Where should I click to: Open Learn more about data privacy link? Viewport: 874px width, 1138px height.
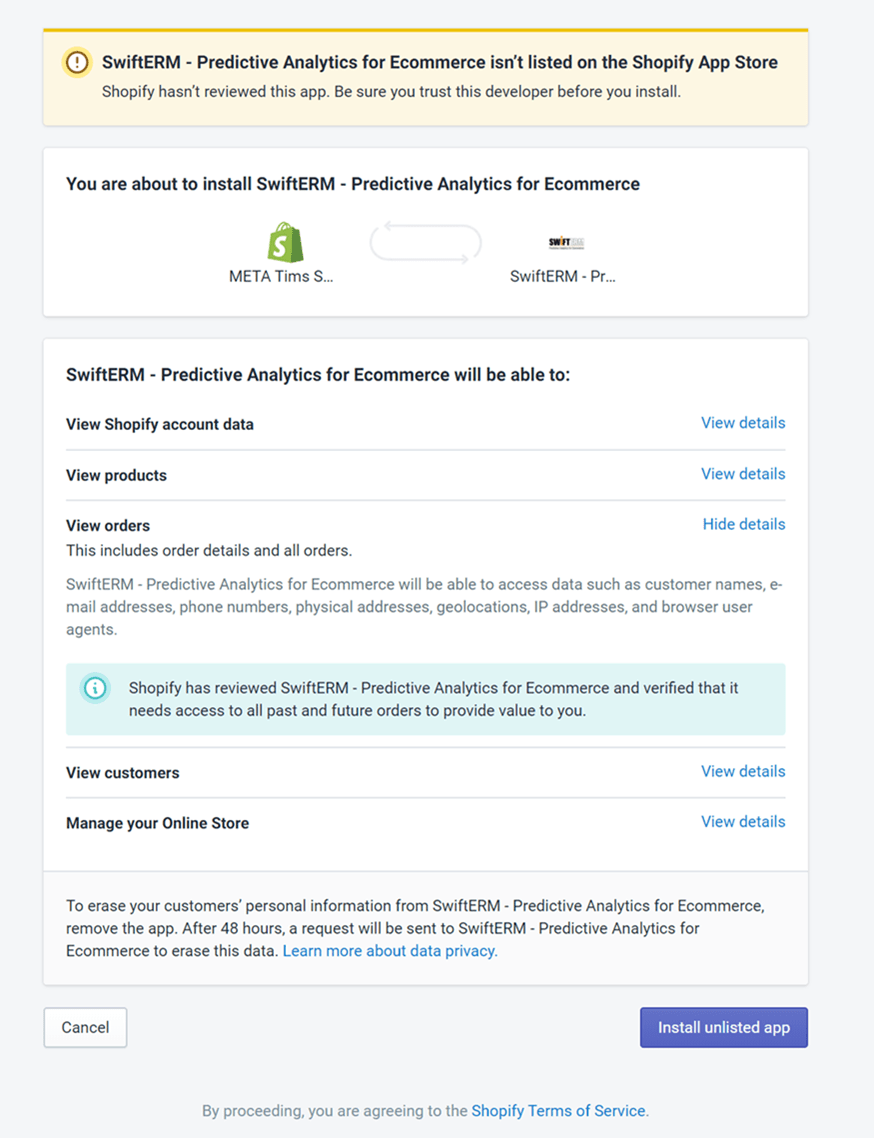point(390,951)
